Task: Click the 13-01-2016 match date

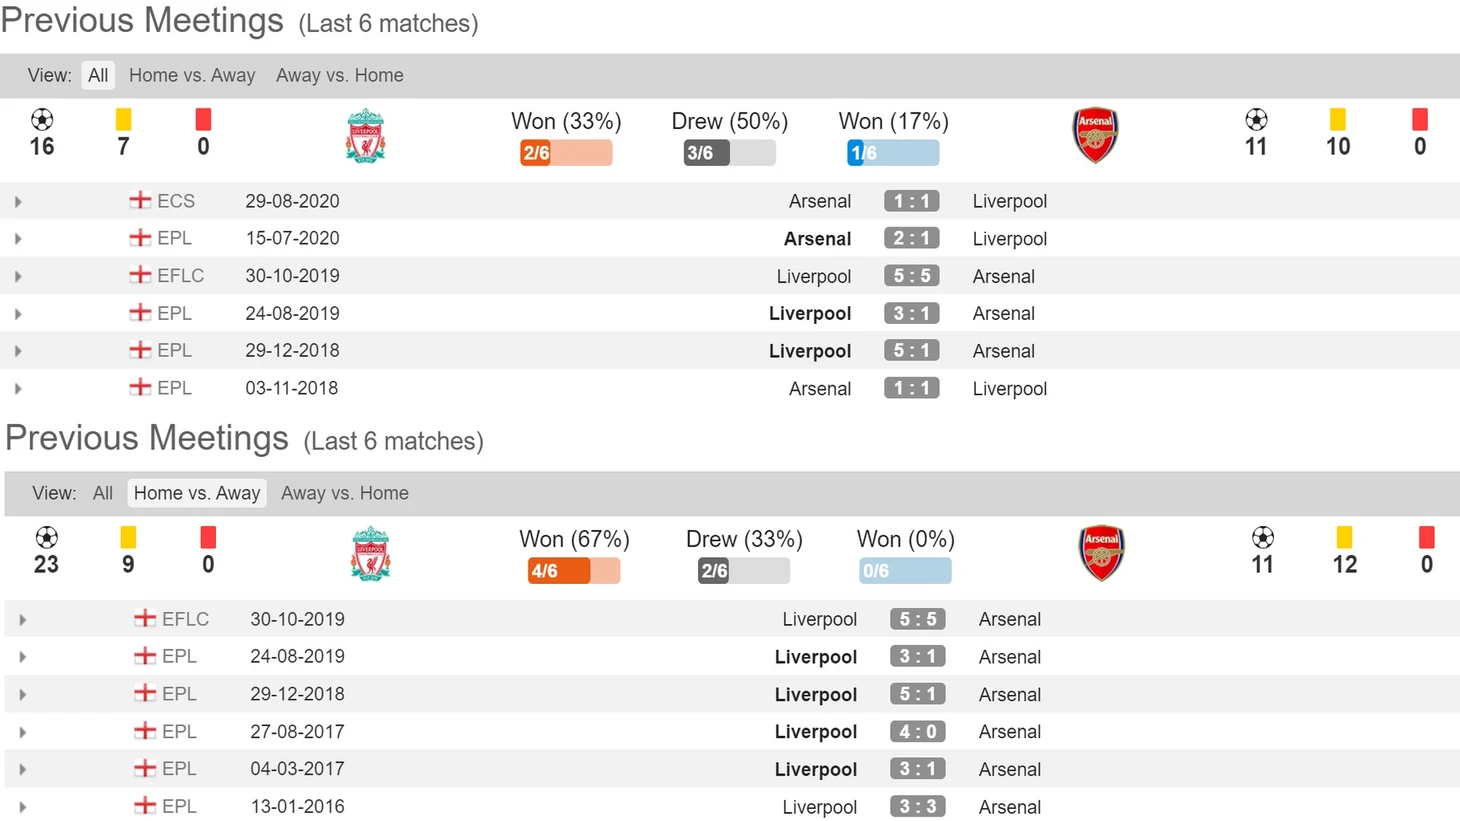Action: click(x=297, y=806)
